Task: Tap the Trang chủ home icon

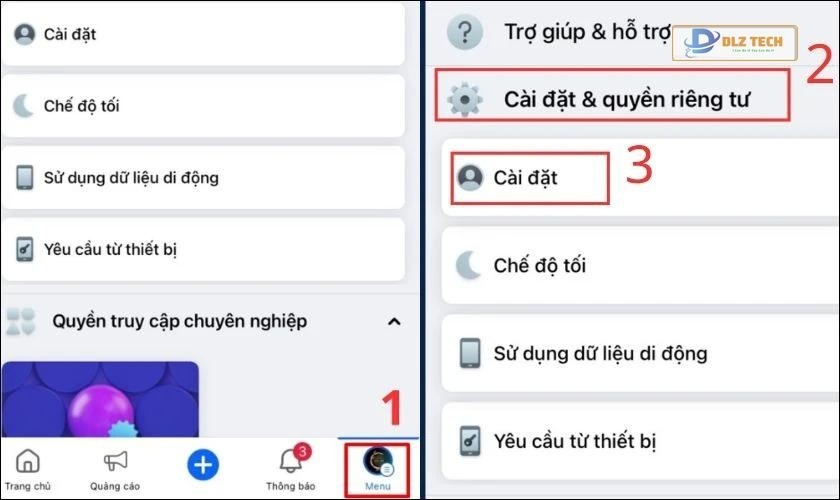Action: coord(27,460)
